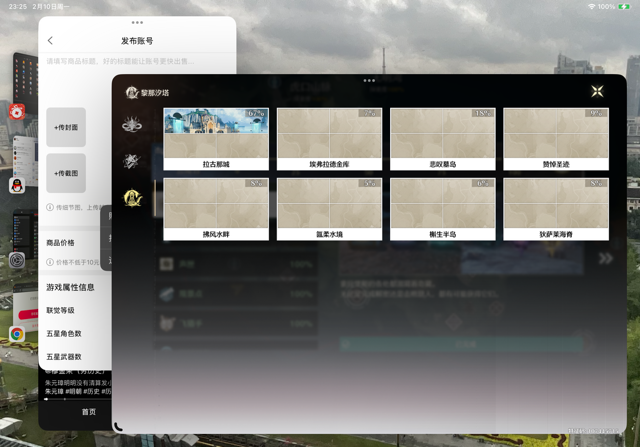Select the first region emblem in game sidebar
The height and width of the screenshot is (447, 640).
132,124
